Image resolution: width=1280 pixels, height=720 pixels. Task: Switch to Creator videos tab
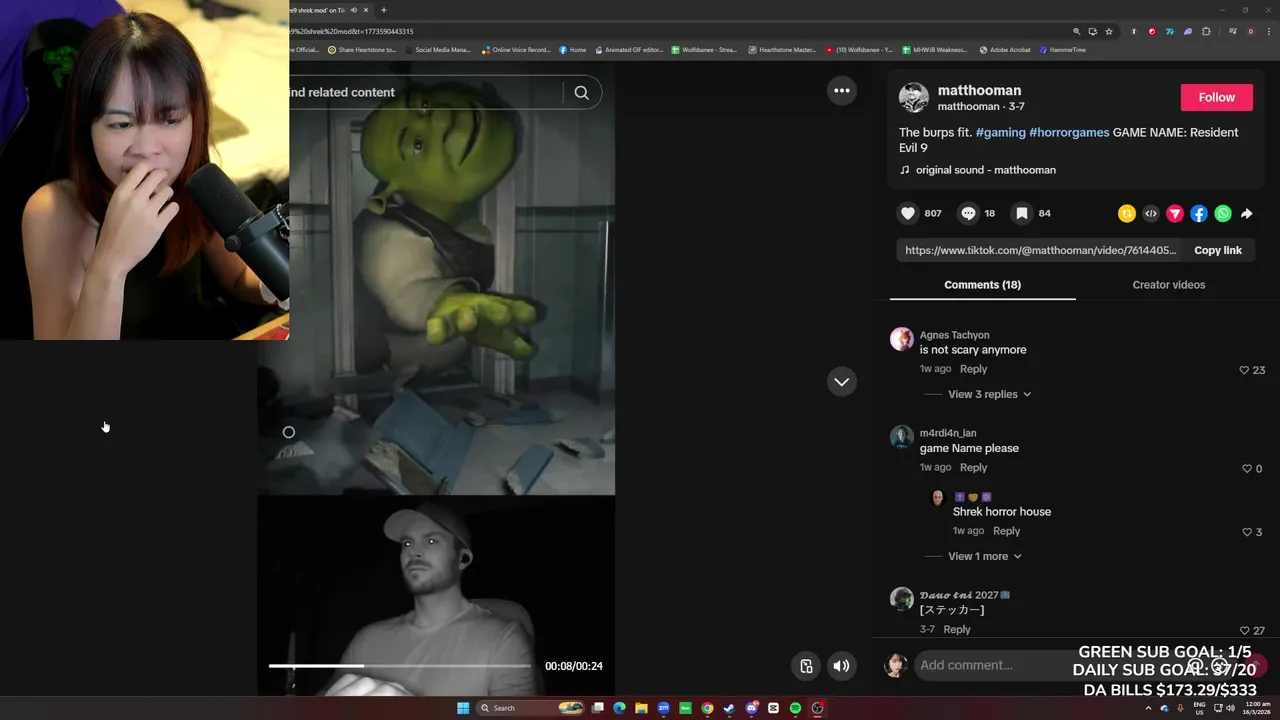1168,285
